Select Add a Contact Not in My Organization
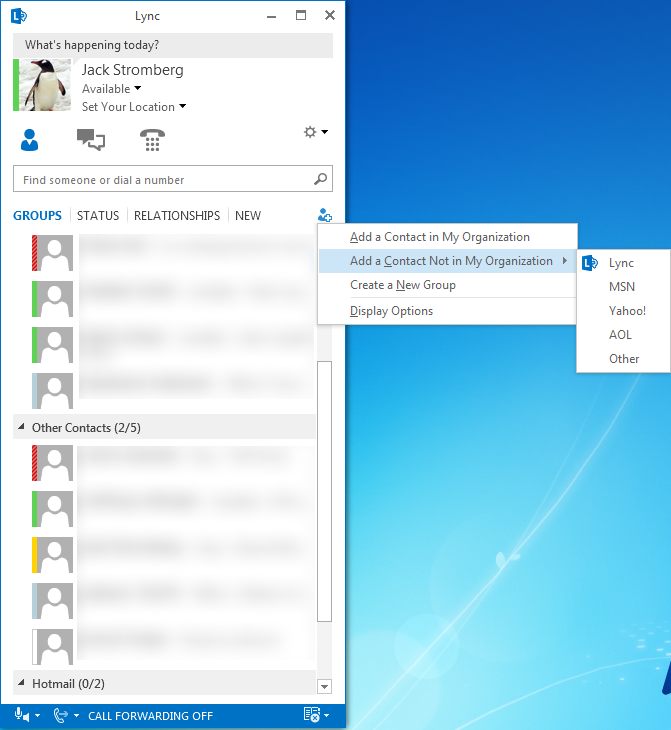The height and width of the screenshot is (730, 671). 447,261
